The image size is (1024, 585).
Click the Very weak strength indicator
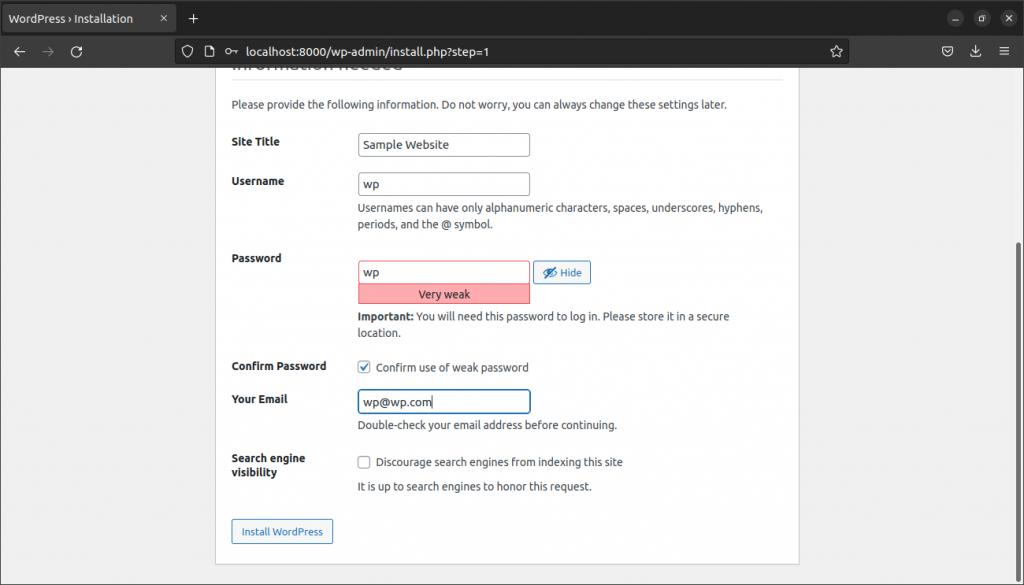click(443, 294)
